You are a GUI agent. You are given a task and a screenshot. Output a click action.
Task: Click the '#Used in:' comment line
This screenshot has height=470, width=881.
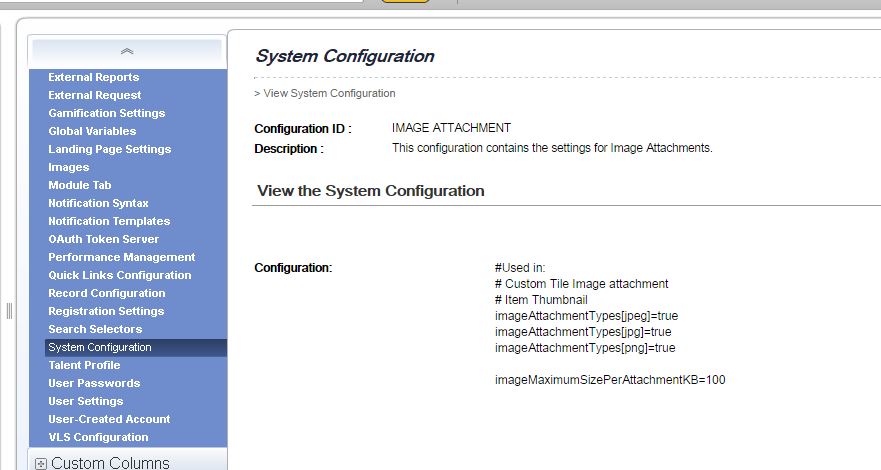pyautogui.click(x=520, y=268)
